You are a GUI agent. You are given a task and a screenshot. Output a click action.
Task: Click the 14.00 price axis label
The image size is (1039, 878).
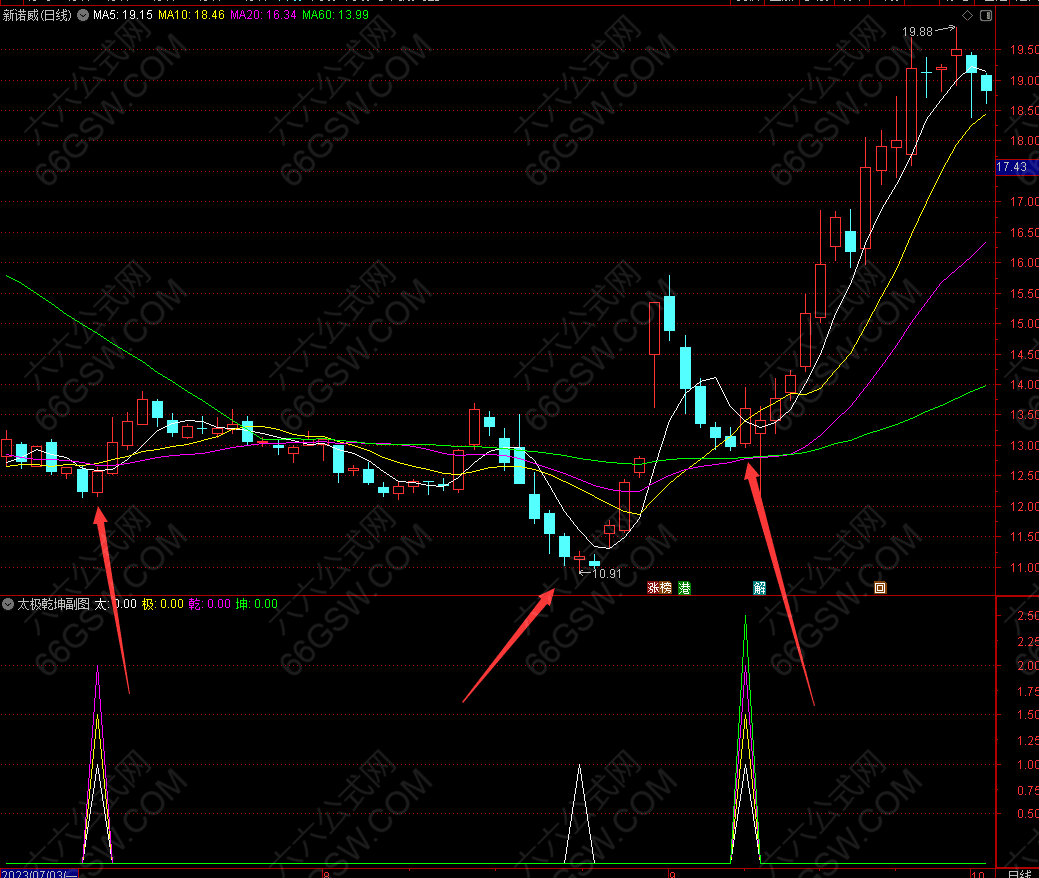(1024, 384)
